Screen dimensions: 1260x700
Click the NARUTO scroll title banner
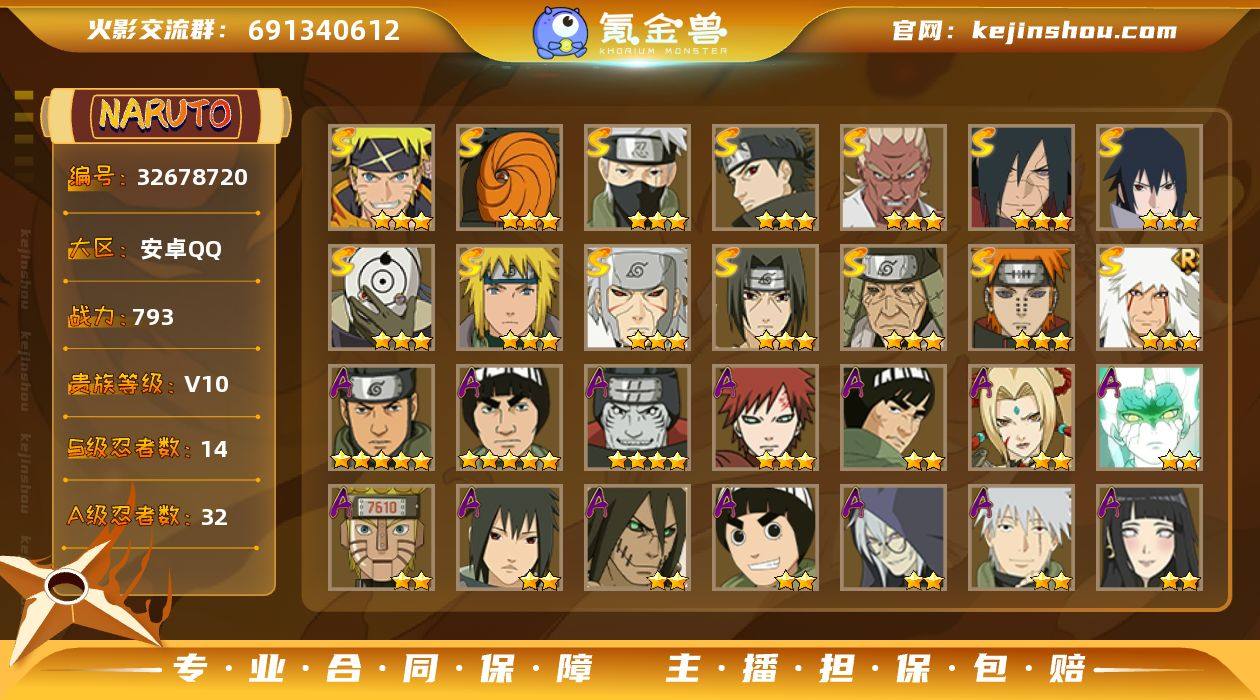click(165, 115)
